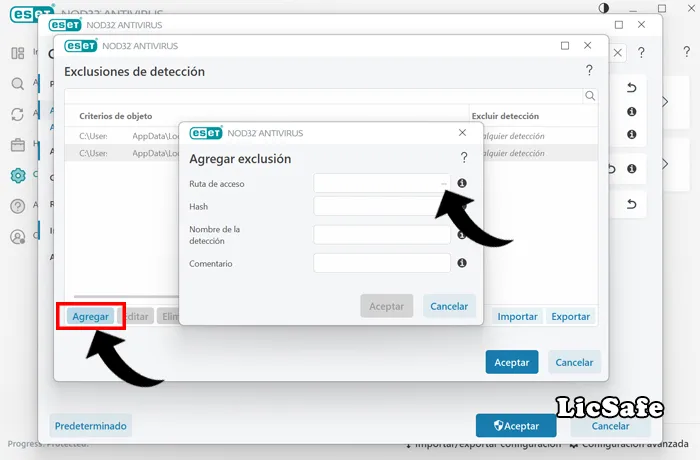Click Cancelar in Exclusiones de detección window
700x460 pixels.
point(574,362)
